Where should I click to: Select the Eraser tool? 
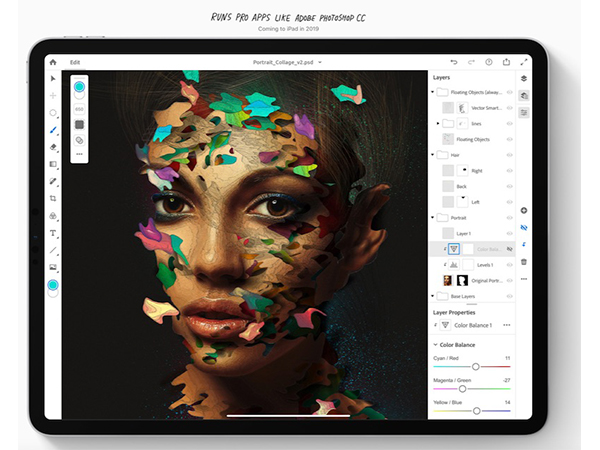click(x=53, y=147)
